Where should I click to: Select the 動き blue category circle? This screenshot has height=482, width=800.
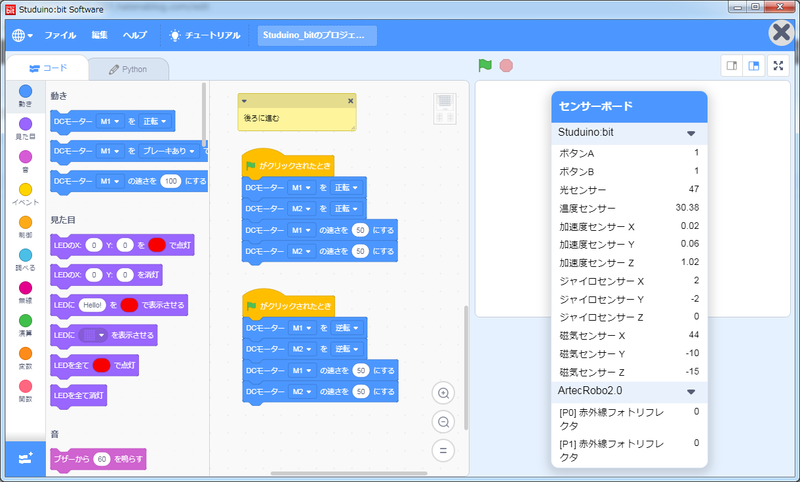(x=26, y=91)
